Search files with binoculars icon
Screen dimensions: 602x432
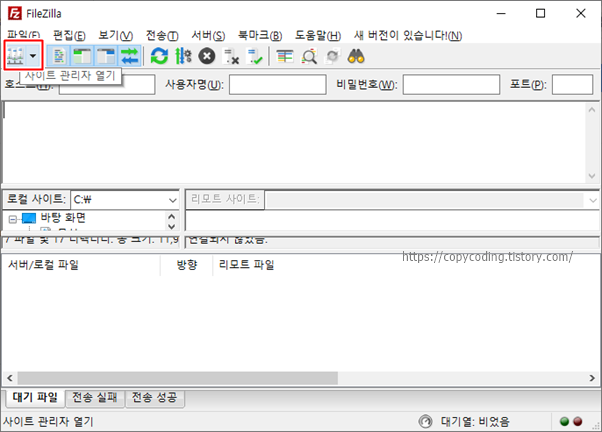tap(356, 56)
